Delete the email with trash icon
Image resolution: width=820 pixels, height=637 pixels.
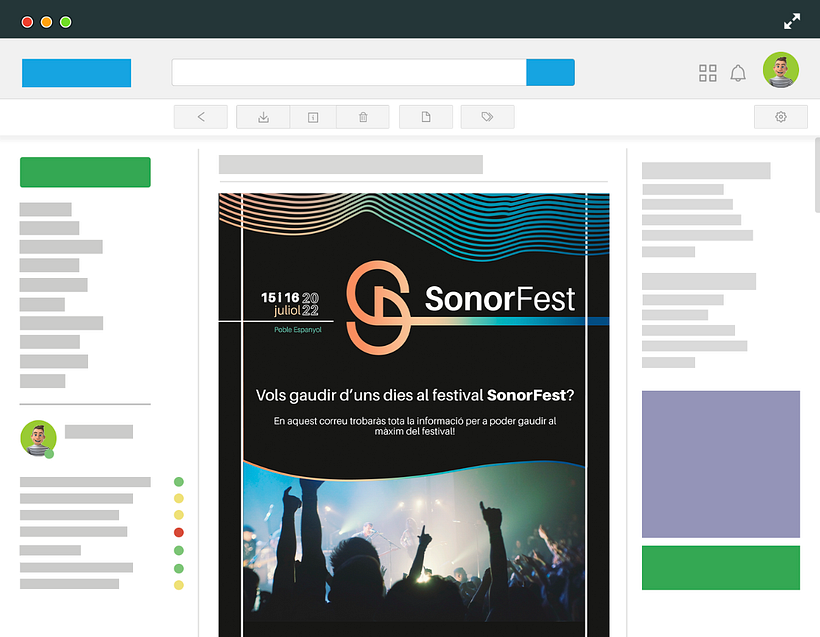tap(363, 117)
